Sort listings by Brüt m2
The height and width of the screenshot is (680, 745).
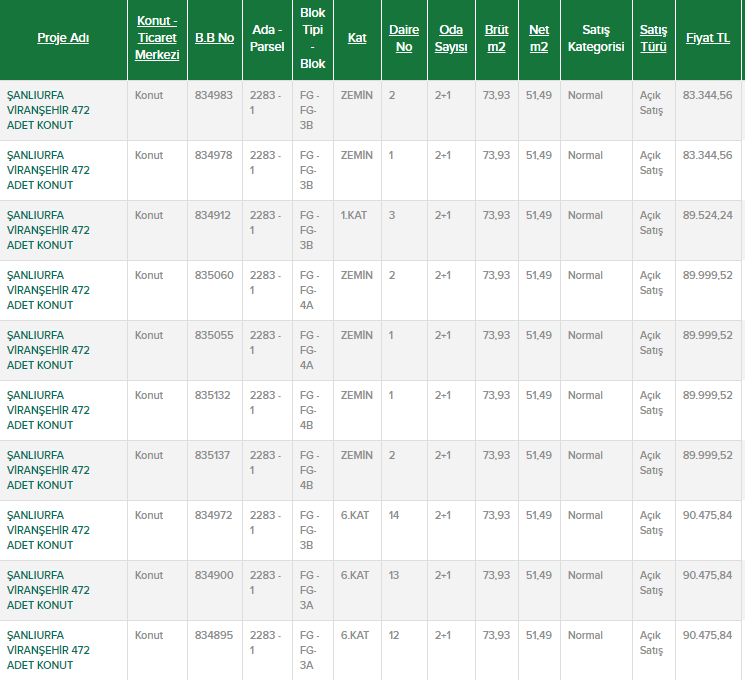pyautogui.click(x=496, y=38)
